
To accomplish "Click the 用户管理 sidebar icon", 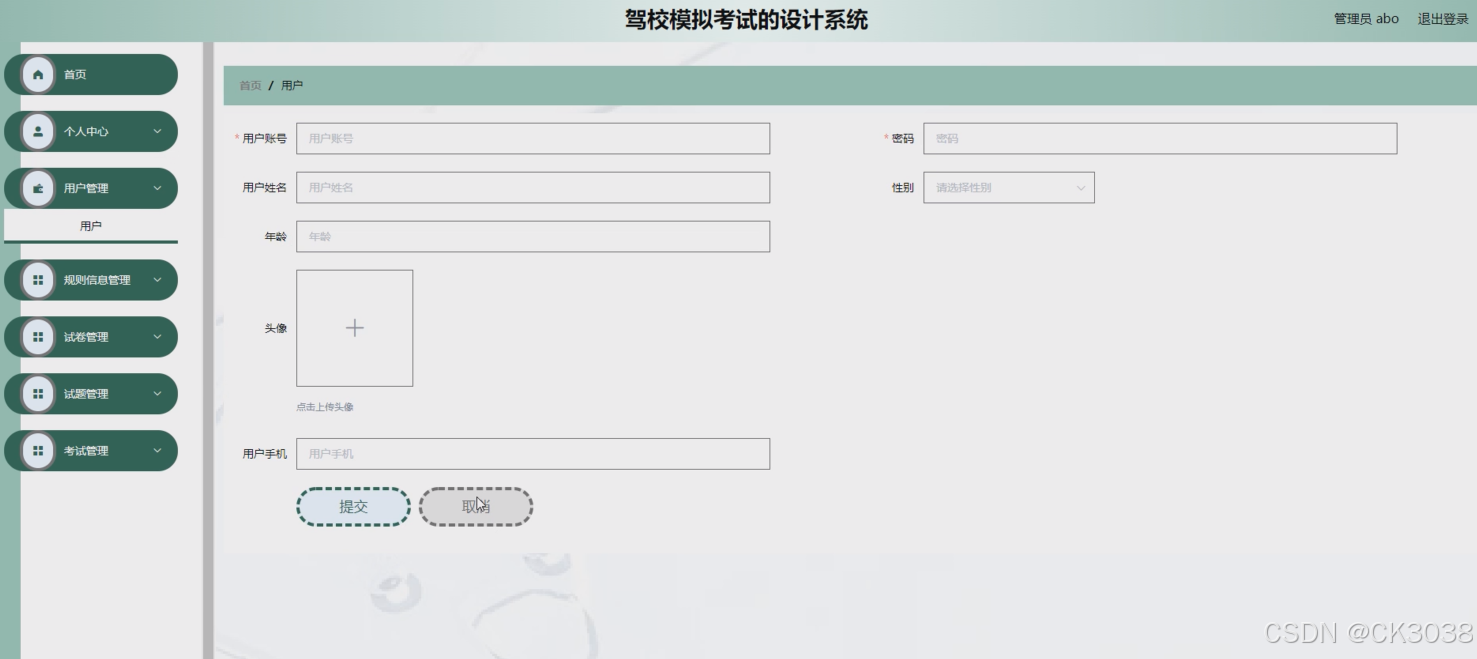I will click(x=38, y=188).
